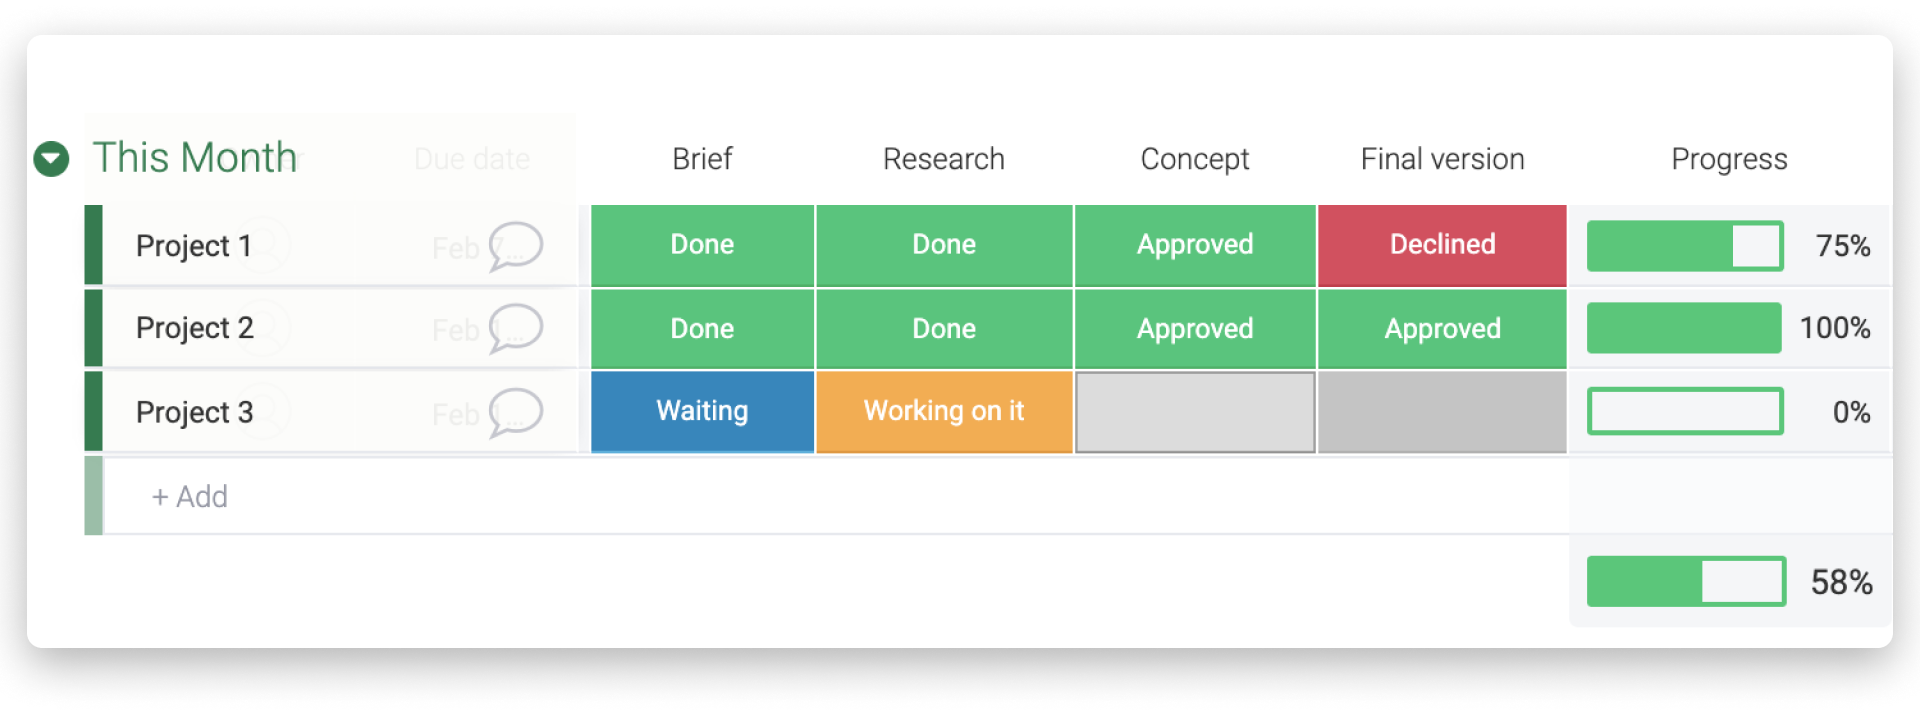Click the 58% summary progress bar
Screen dimensions: 1920x713
[1686, 581]
